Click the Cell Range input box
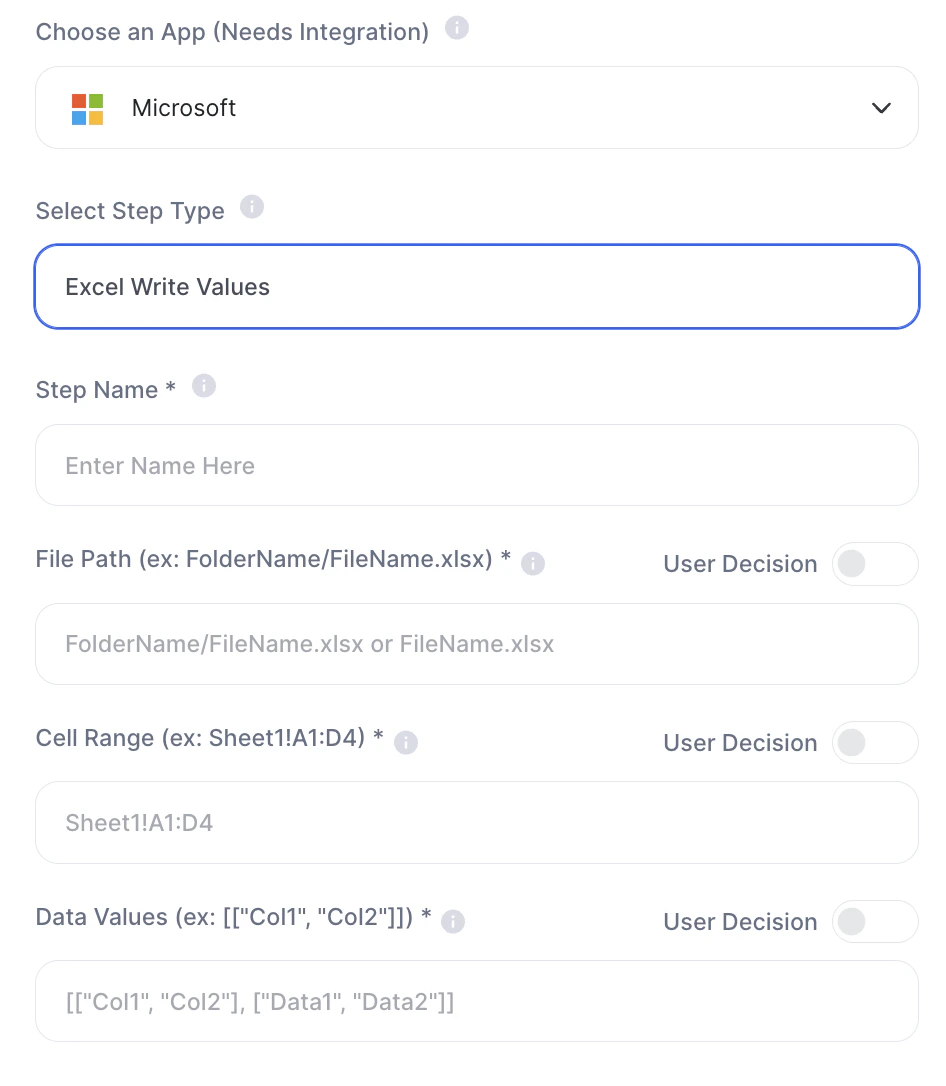Viewport: 946px width, 1086px height. [x=476, y=823]
